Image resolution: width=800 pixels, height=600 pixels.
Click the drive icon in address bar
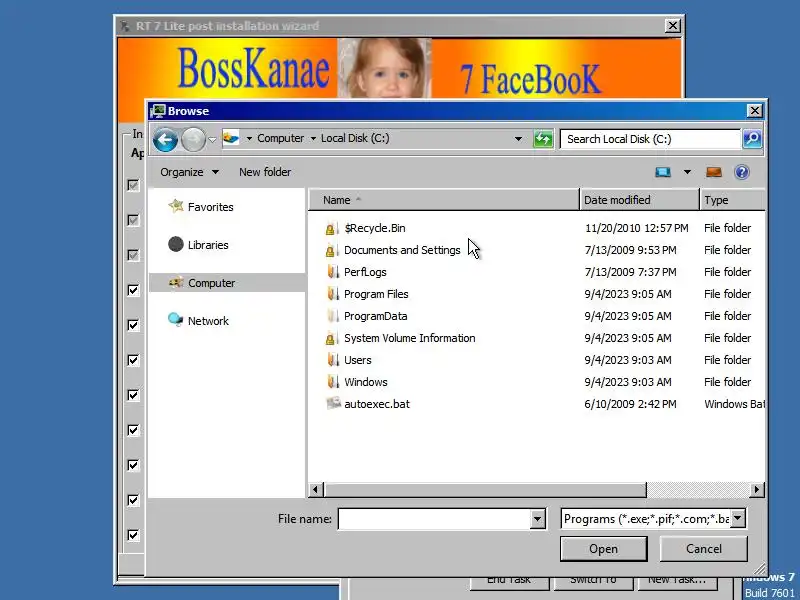click(231, 138)
